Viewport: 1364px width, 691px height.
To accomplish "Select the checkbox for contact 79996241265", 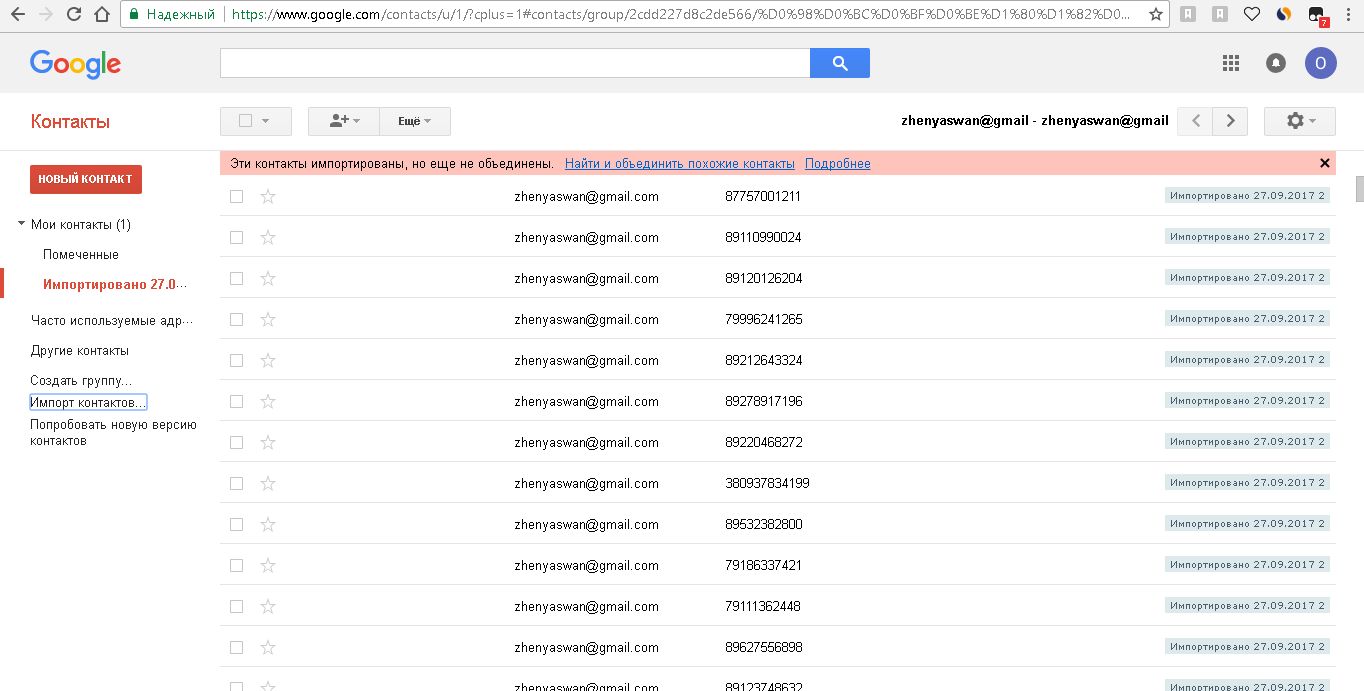I will coord(237,320).
